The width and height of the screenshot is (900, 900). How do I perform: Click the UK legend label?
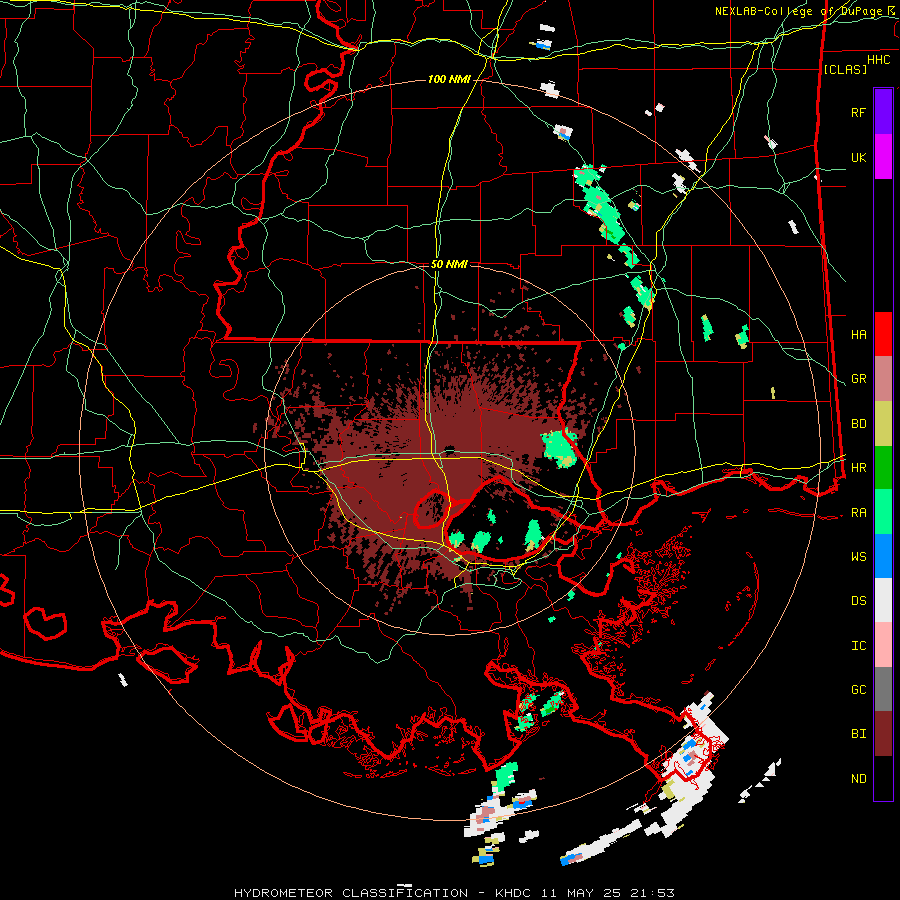click(858, 157)
